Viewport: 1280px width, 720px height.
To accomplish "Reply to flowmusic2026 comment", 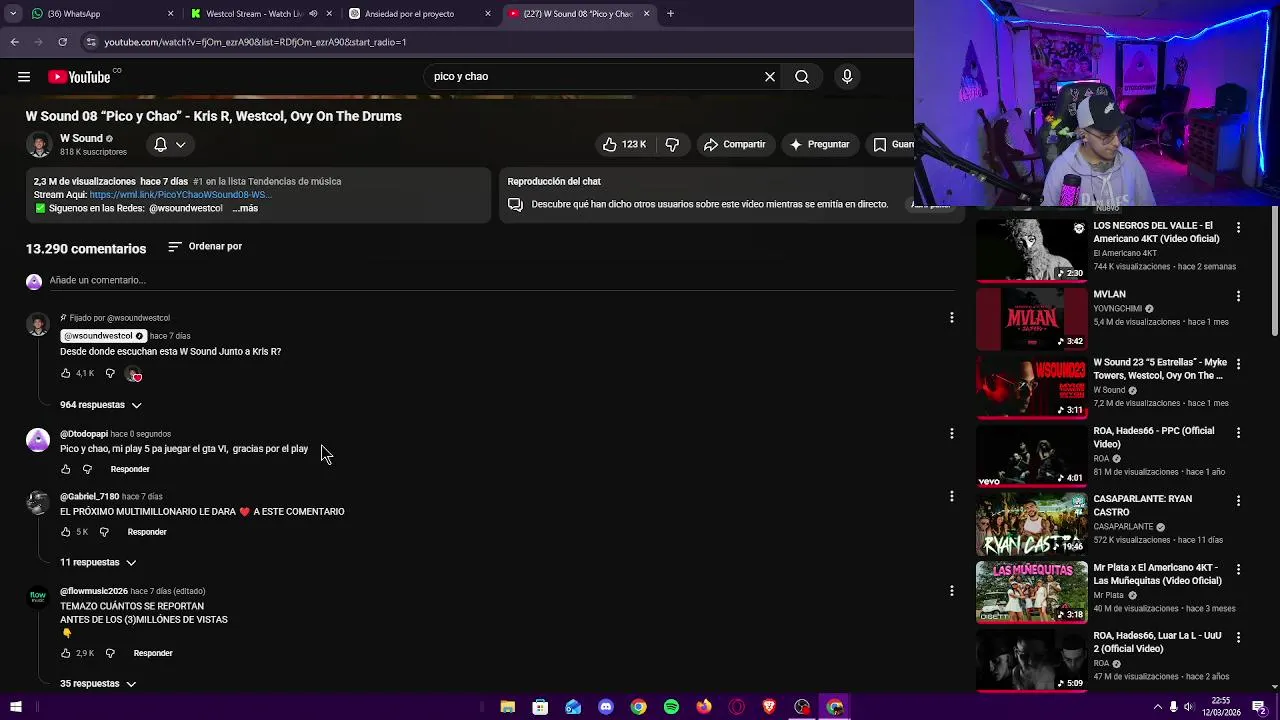I will (x=153, y=653).
